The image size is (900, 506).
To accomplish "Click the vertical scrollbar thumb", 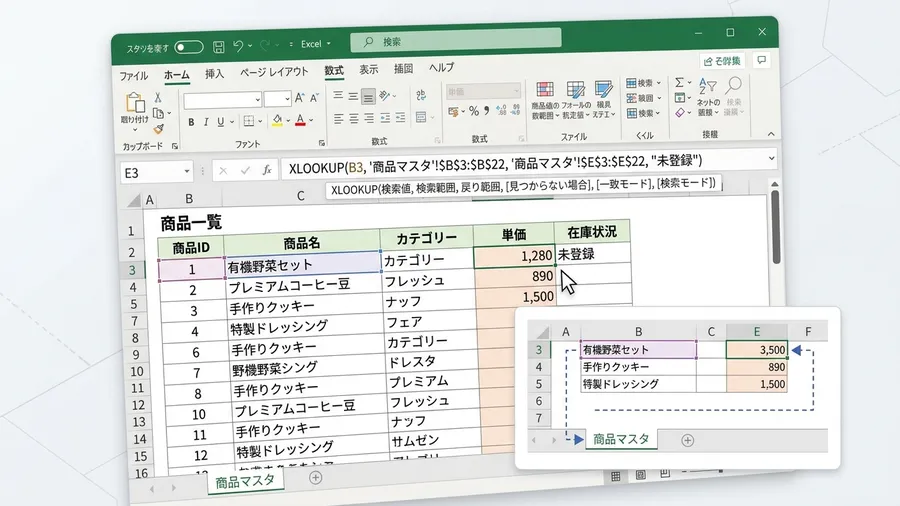I will (775, 227).
